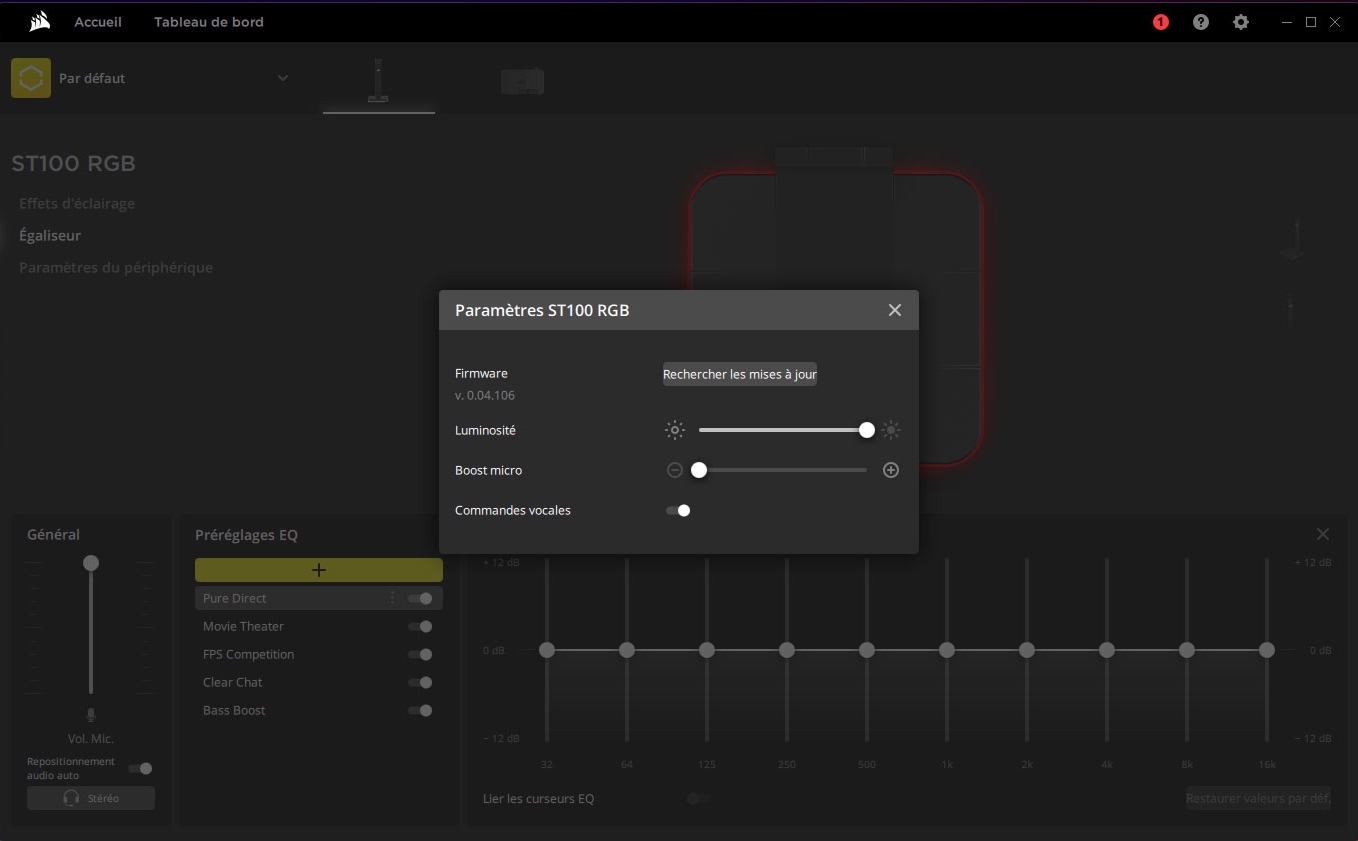Select Paramètres du périphérique menu item
This screenshot has width=1358, height=841.
tap(116, 267)
